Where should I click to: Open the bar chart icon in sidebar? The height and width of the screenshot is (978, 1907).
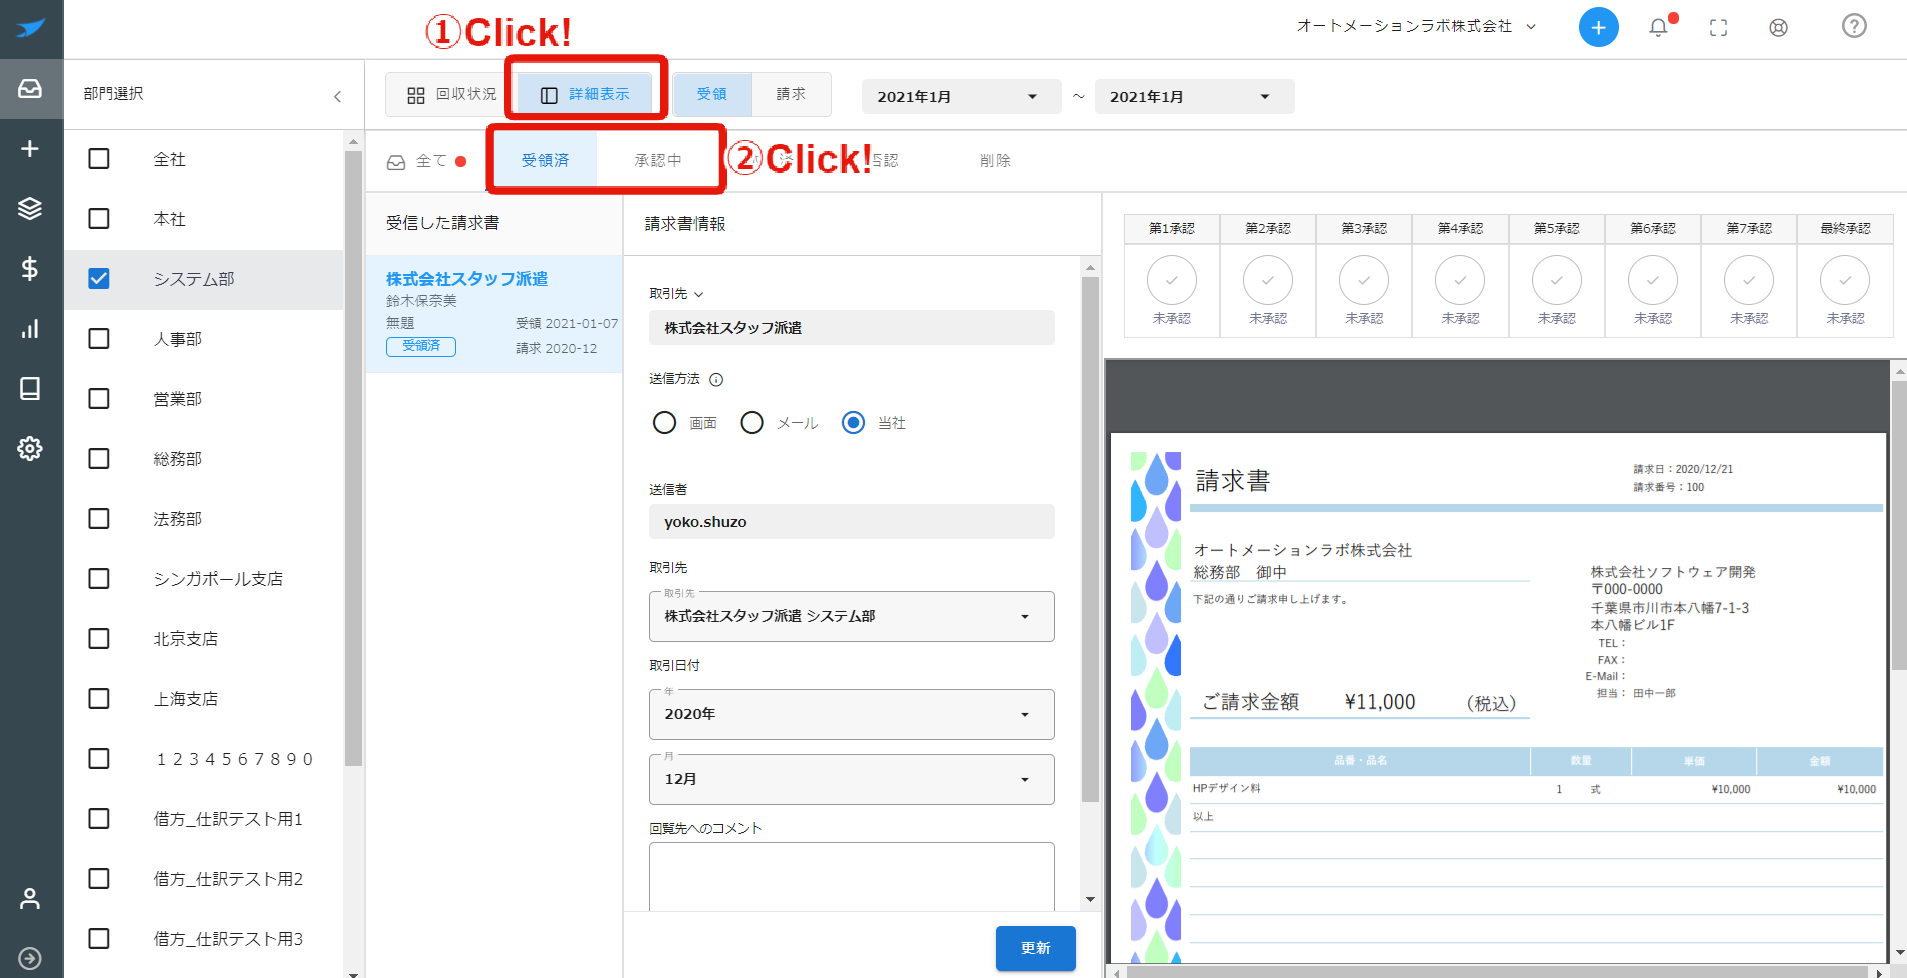(x=30, y=329)
